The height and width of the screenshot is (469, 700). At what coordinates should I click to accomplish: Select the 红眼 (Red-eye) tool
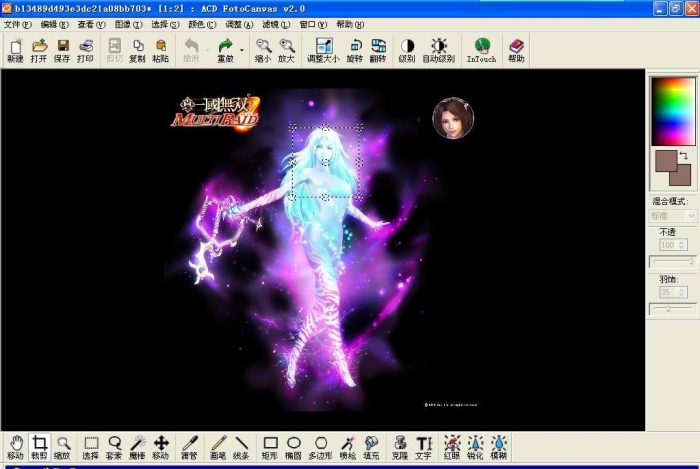point(452,448)
